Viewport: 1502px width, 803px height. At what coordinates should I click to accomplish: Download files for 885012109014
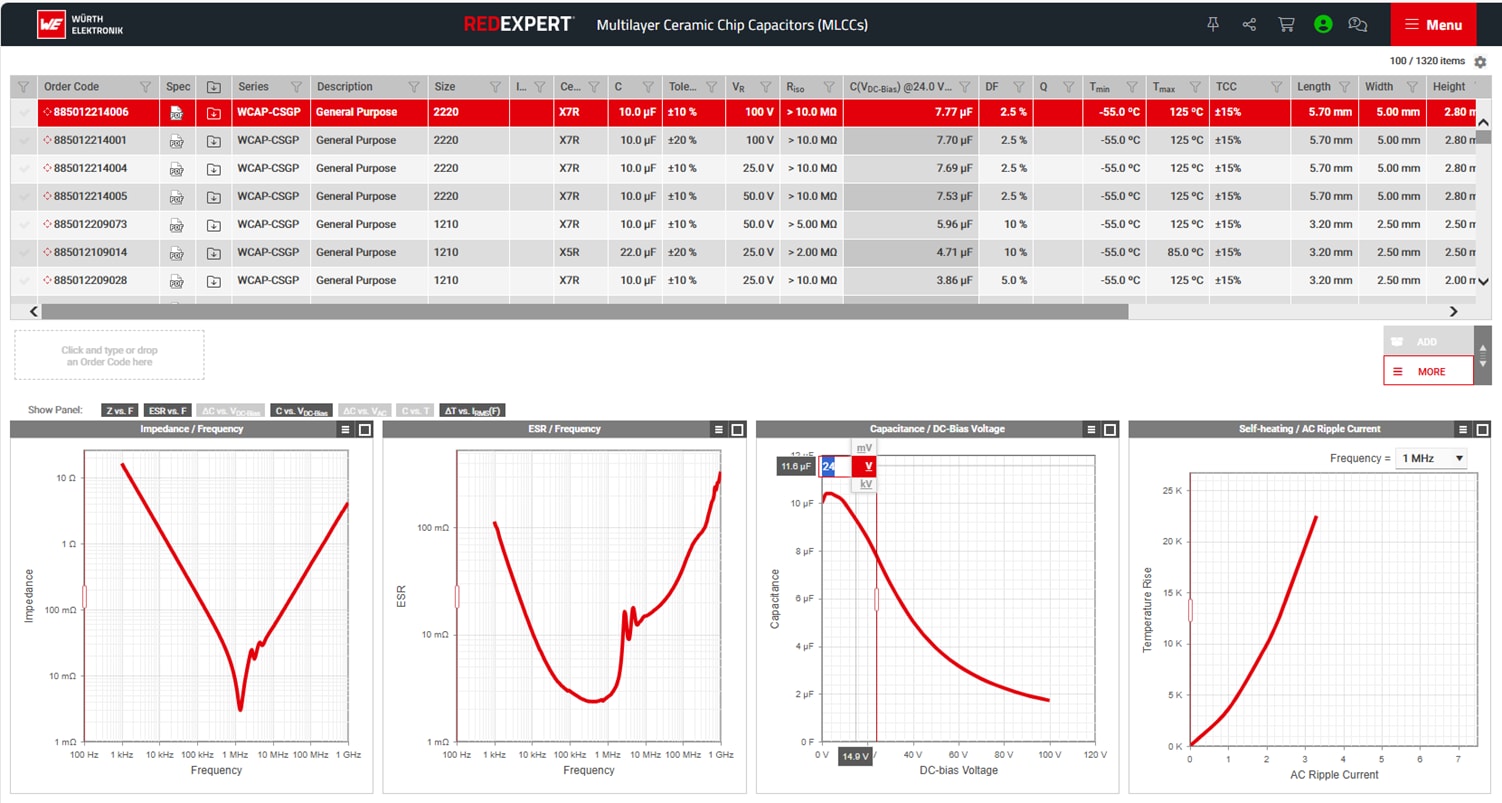click(x=213, y=253)
